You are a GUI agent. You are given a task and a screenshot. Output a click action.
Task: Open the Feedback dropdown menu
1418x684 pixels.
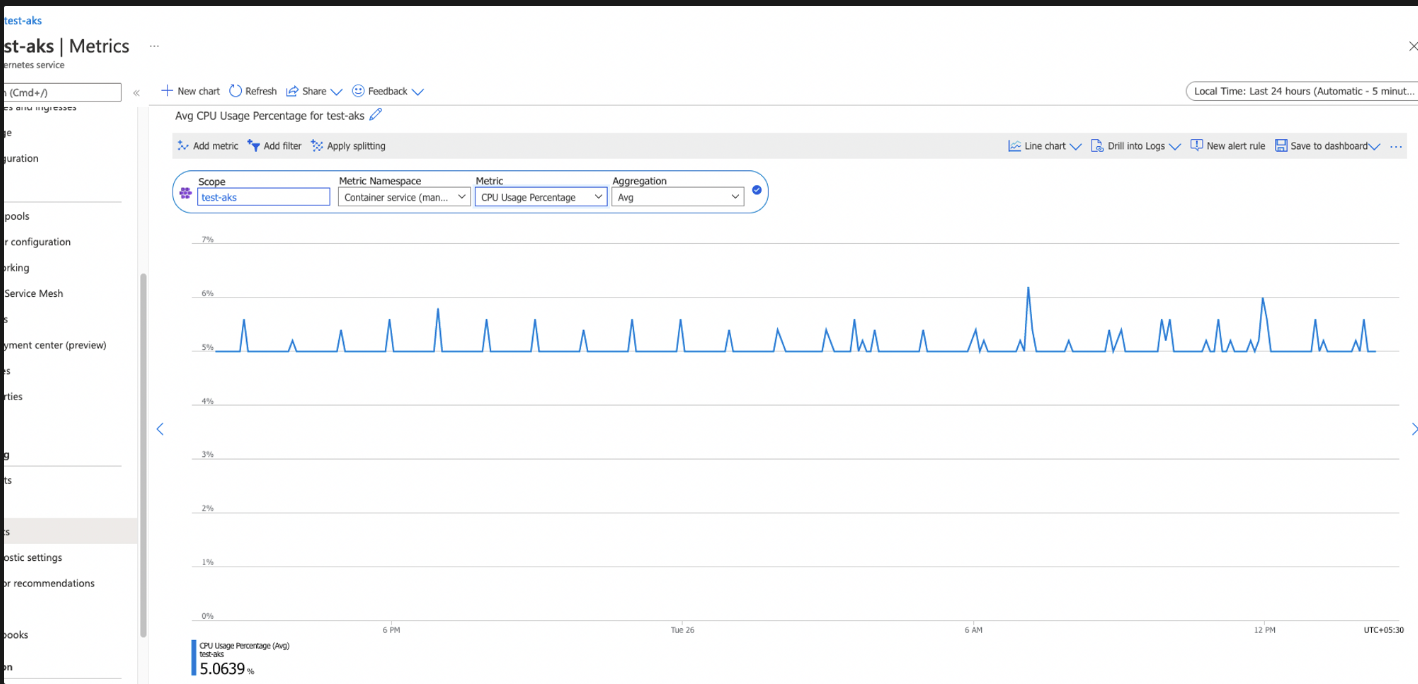[x=388, y=91]
